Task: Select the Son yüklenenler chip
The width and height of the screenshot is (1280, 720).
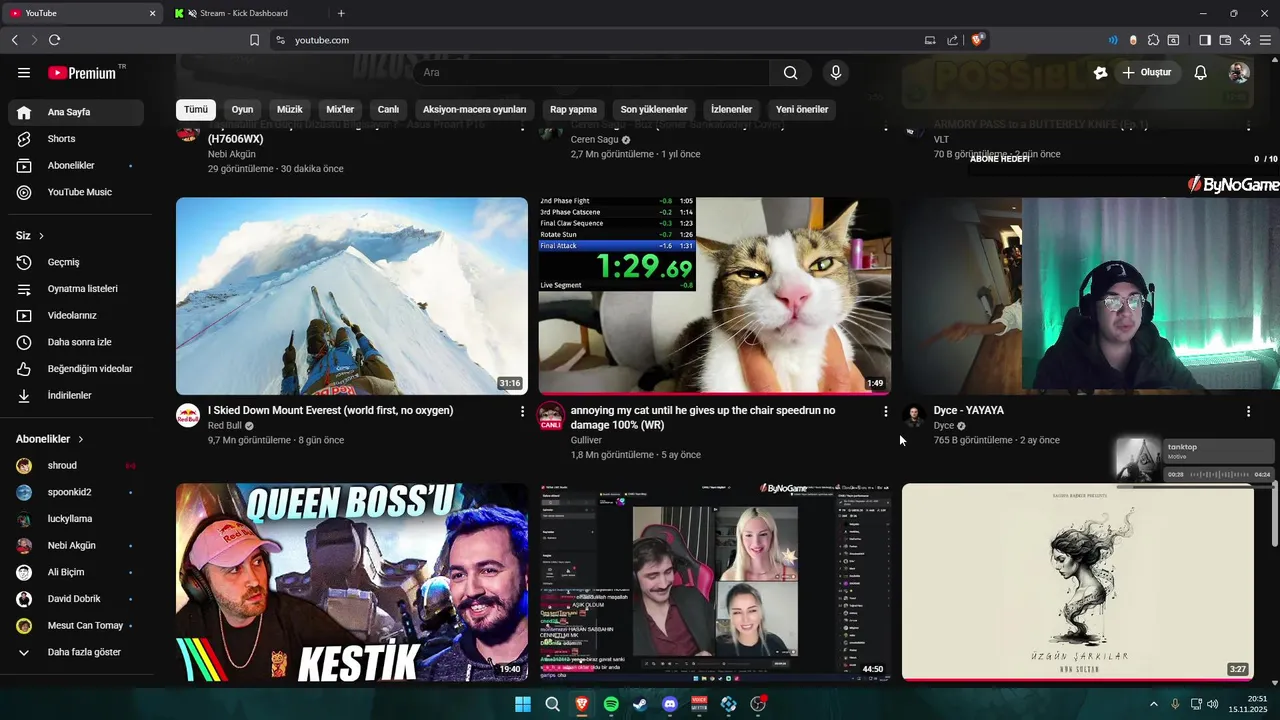Action: pos(654,109)
